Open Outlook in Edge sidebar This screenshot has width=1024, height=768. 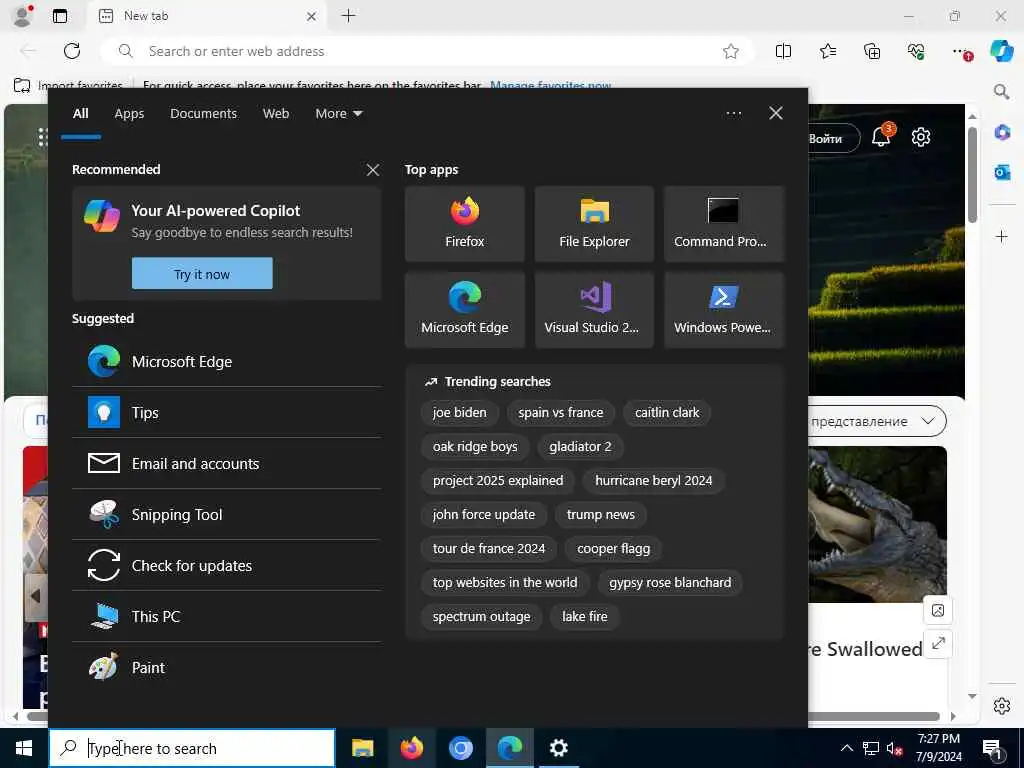1002,172
